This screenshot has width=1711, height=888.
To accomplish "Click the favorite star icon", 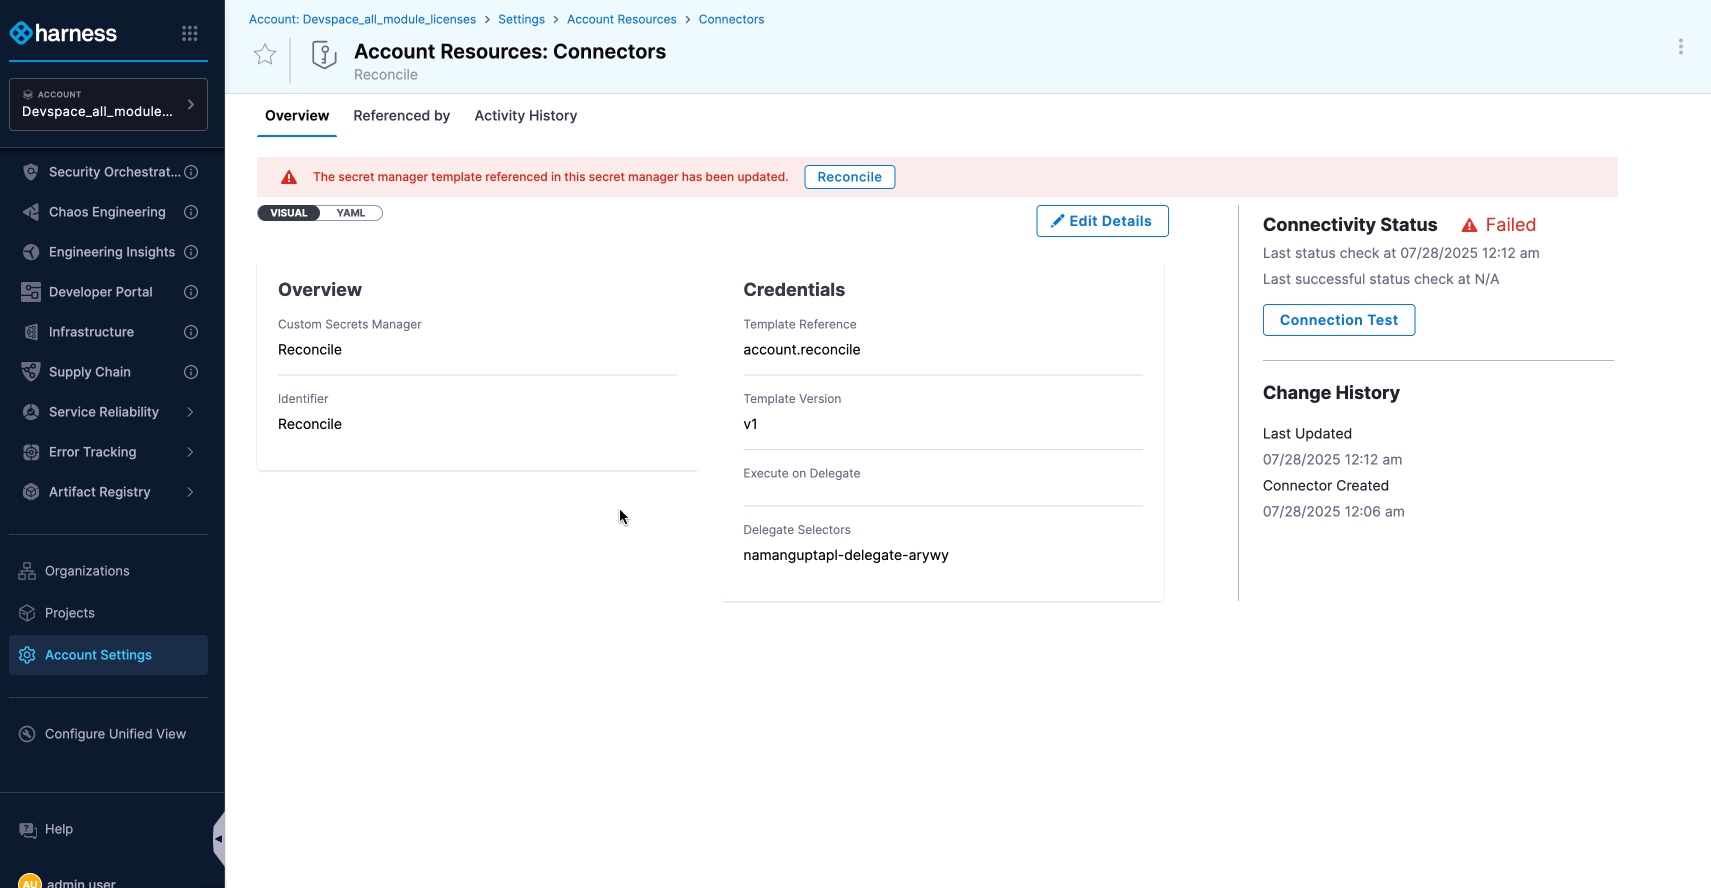I will point(265,55).
